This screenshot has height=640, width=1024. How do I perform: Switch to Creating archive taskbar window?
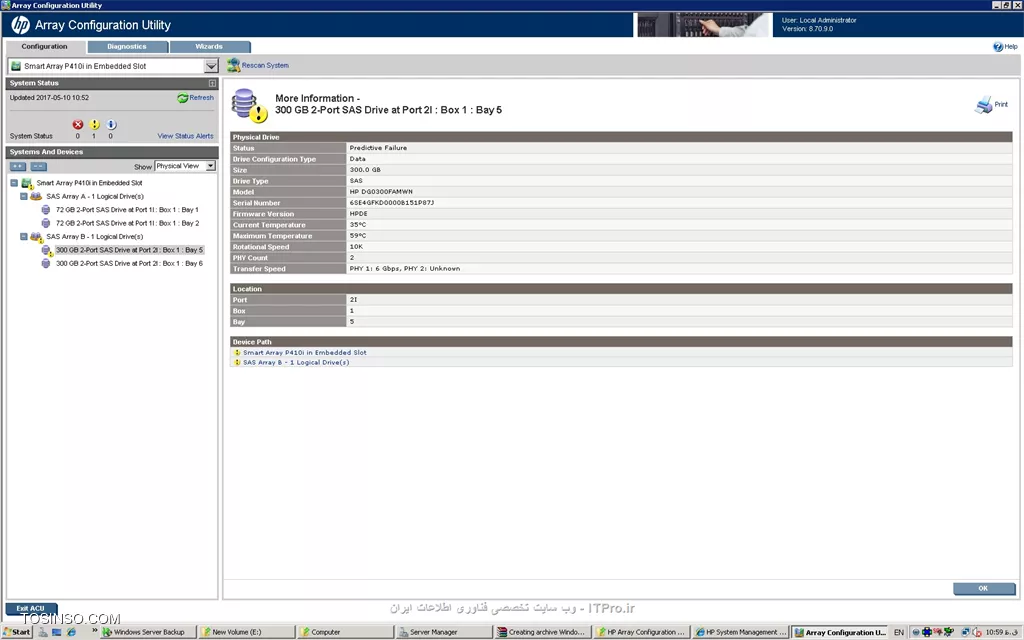click(543, 632)
